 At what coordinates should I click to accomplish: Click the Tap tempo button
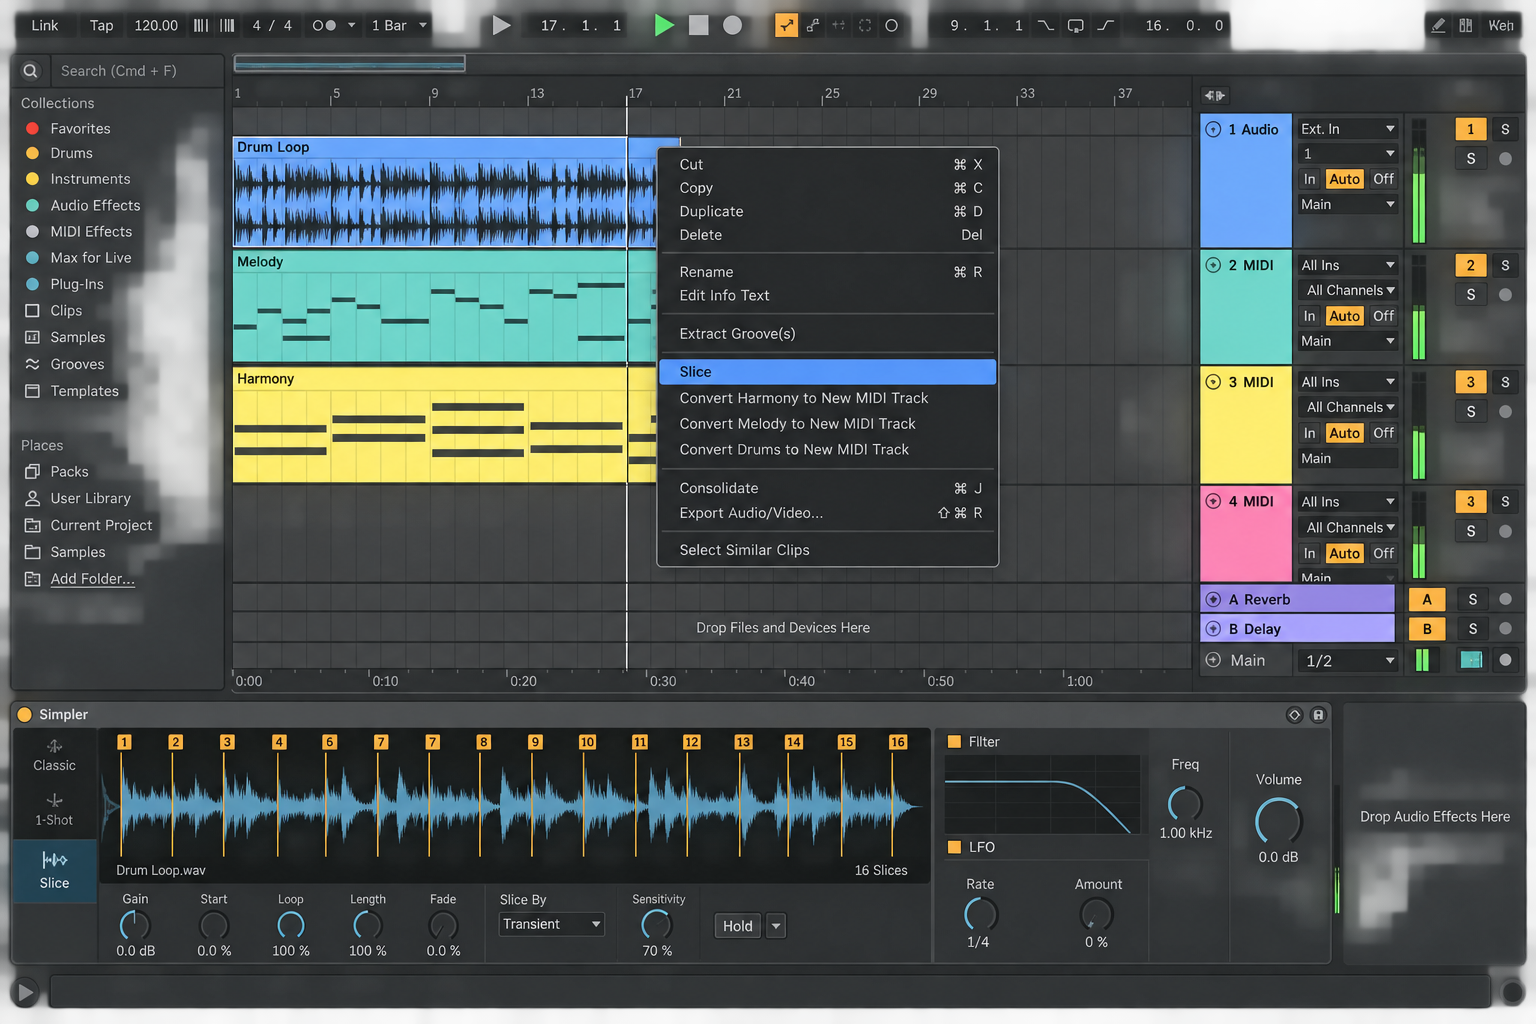click(x=102, y=25)
